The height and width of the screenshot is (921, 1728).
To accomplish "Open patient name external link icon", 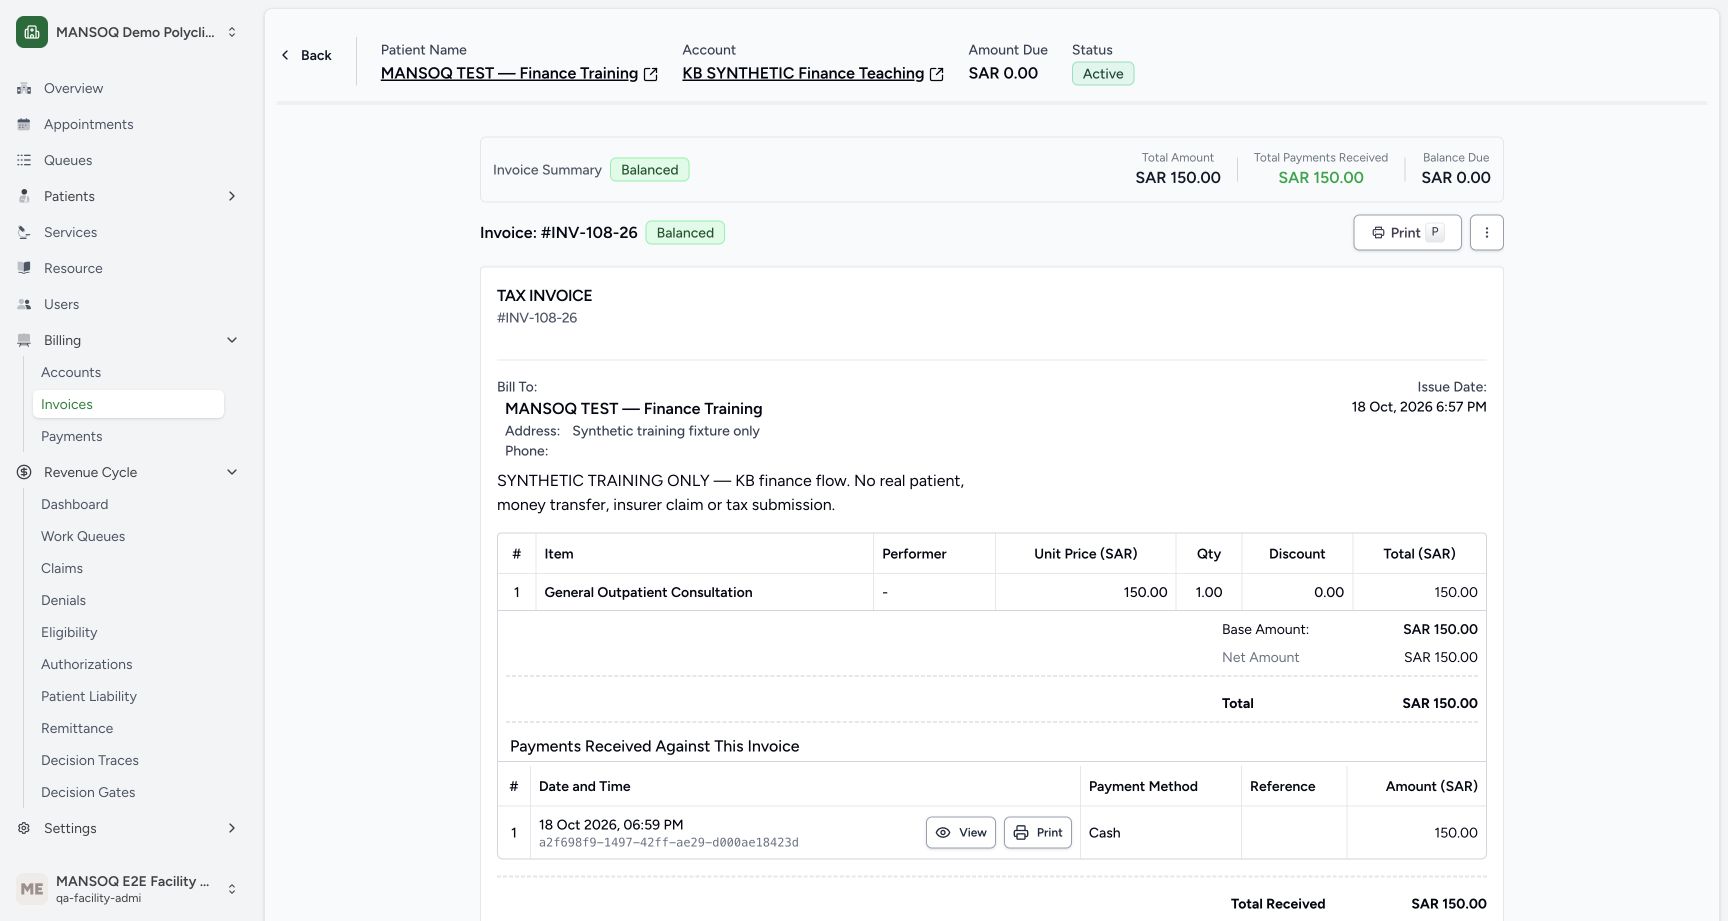I will (x=651, y=74).
